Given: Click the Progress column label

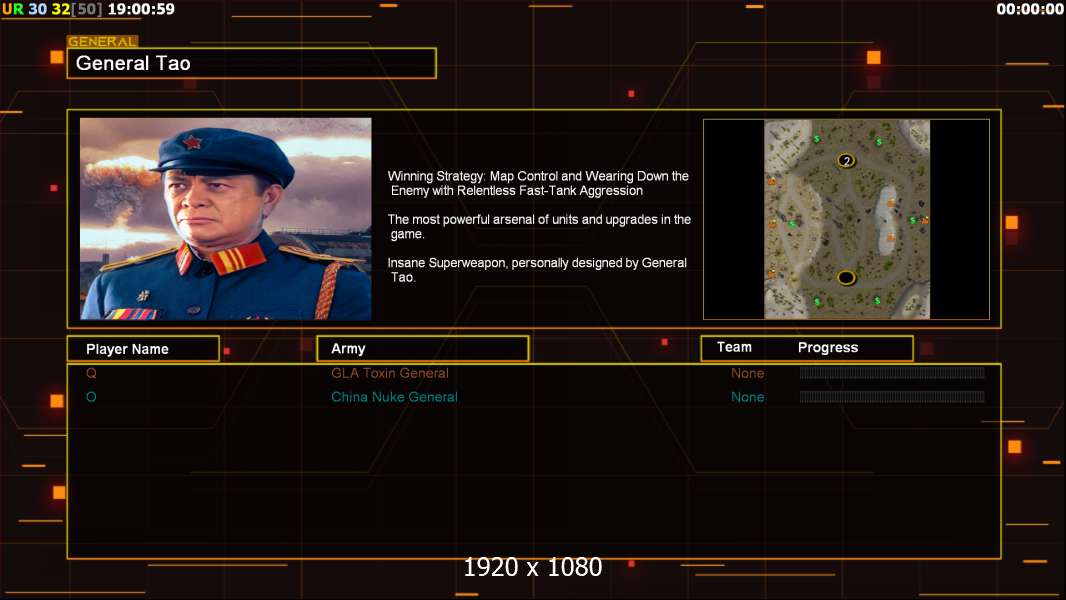Looking at the screenshot, I should [827, 347].
